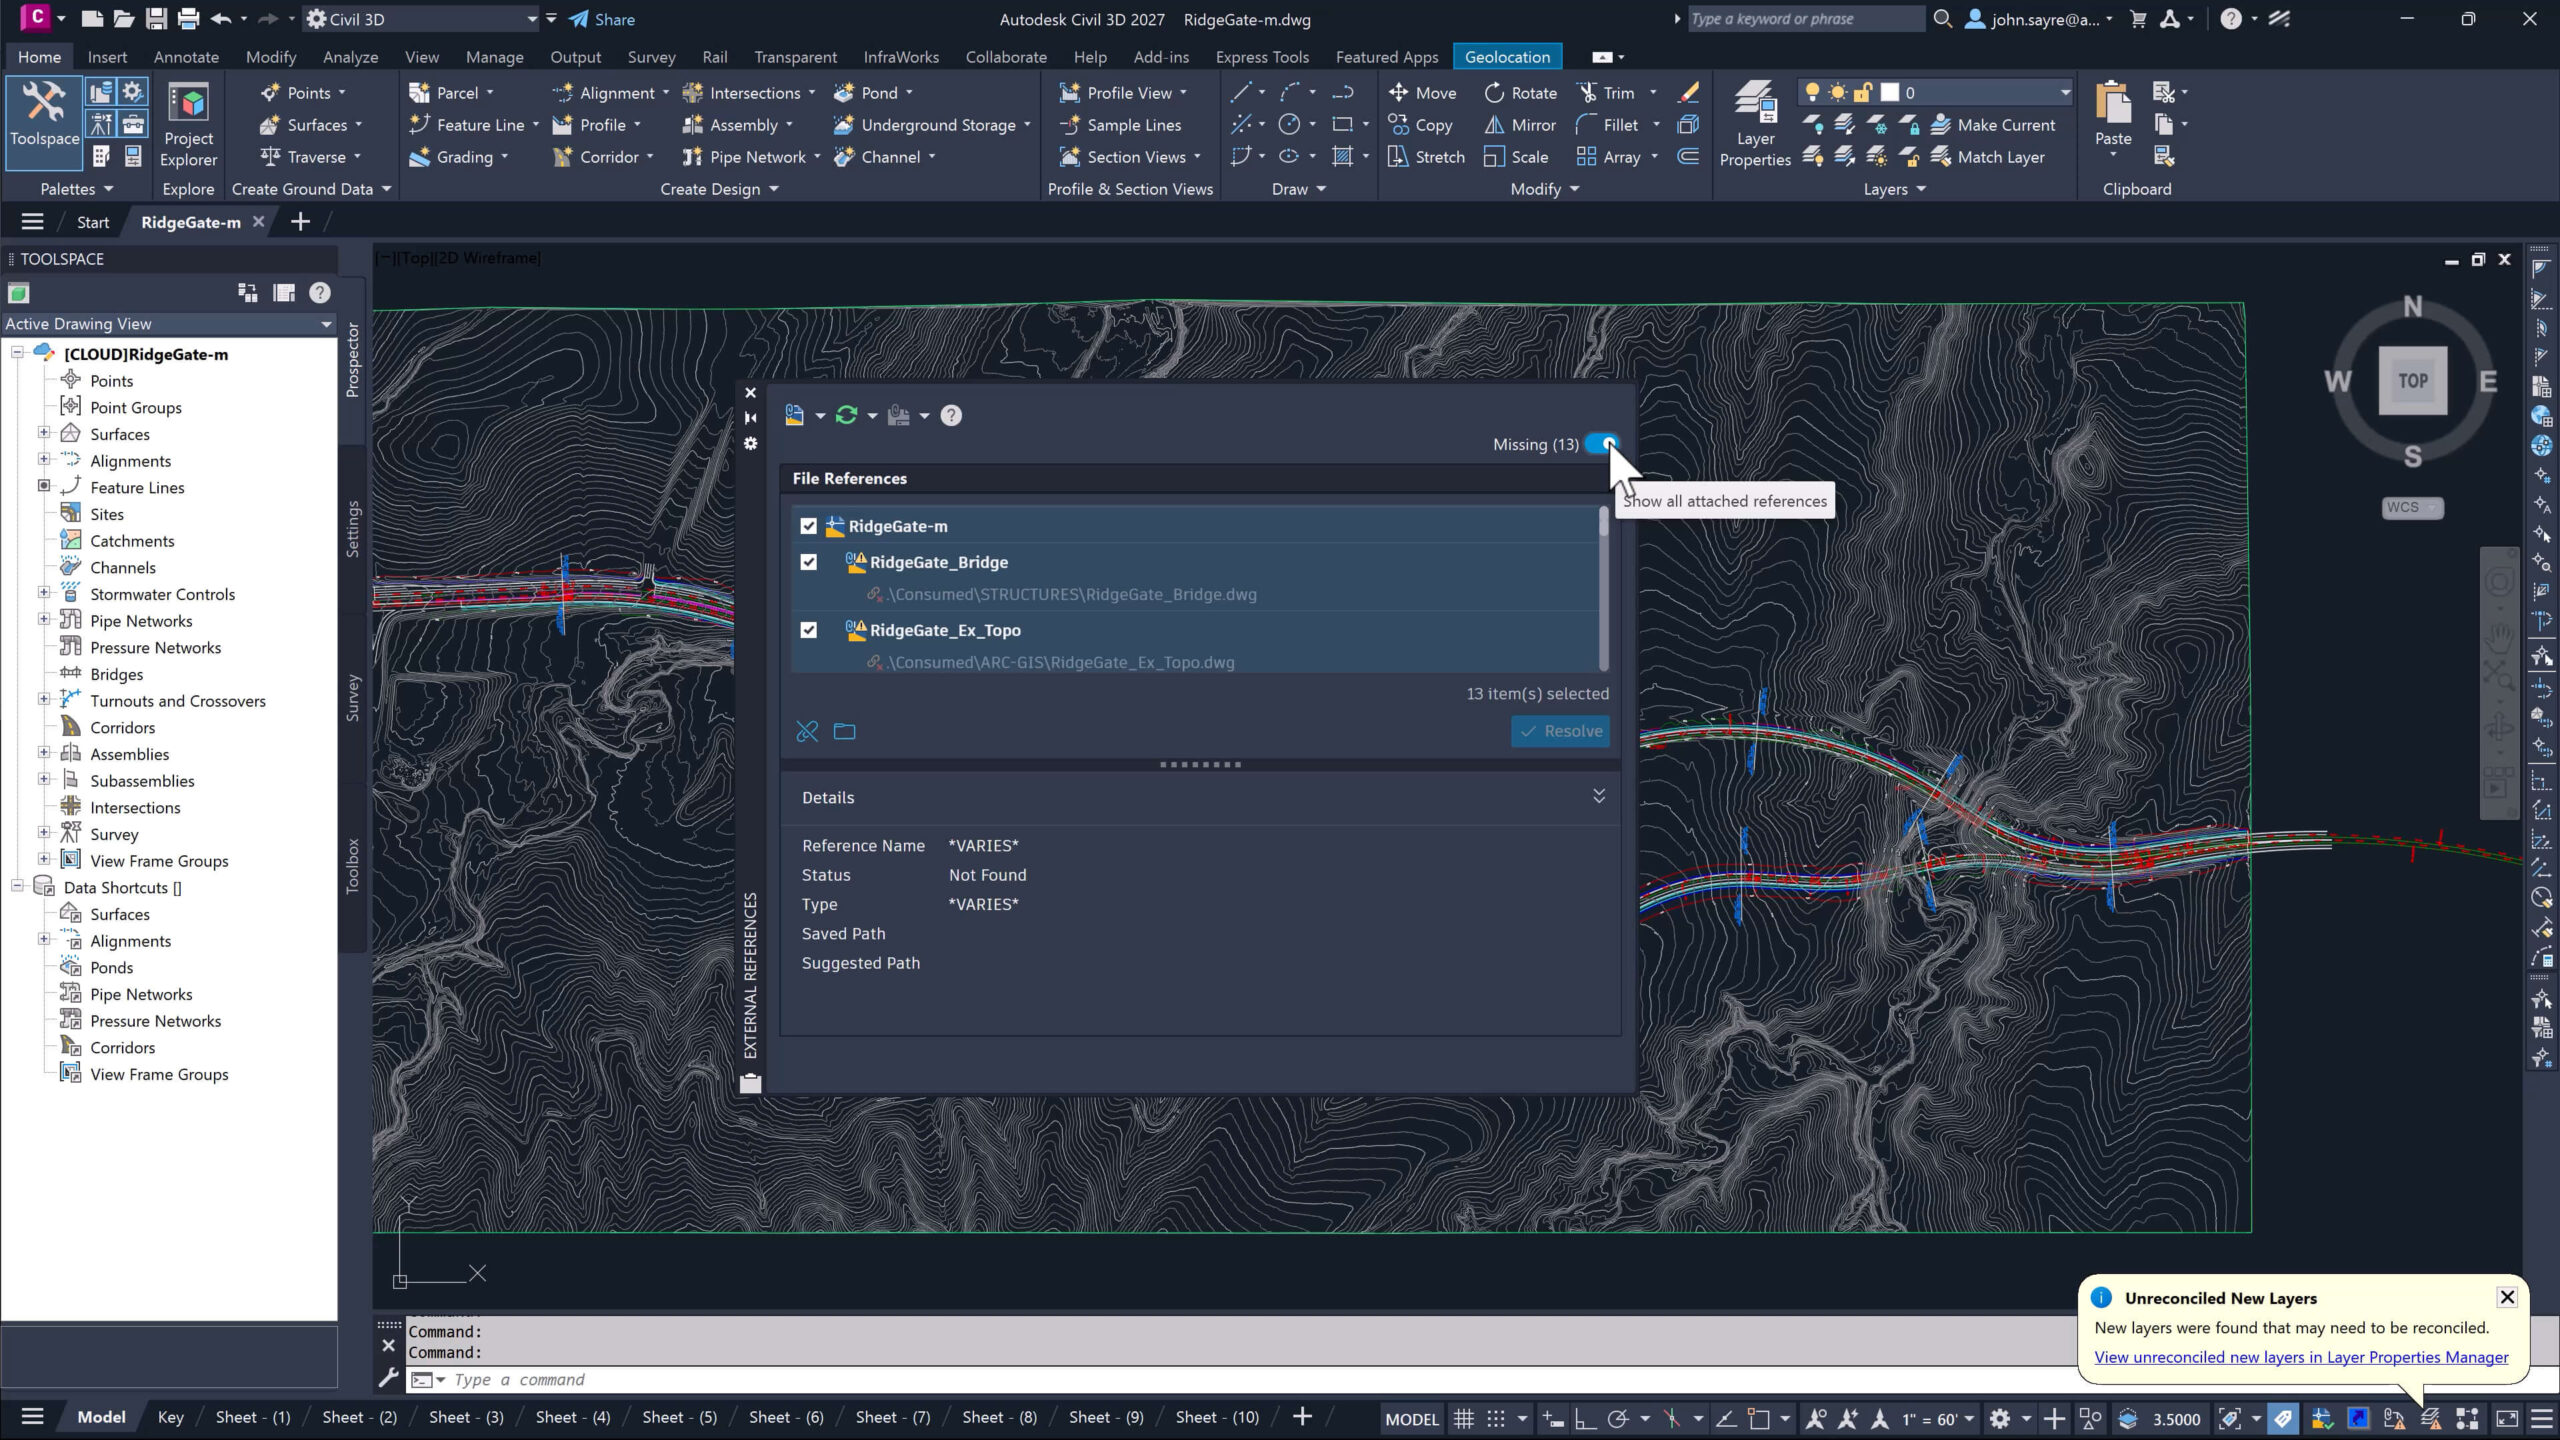Viewport: 2560px width, 1440px height.
Task: Launch Project Explorer
Action: [188, 126]
